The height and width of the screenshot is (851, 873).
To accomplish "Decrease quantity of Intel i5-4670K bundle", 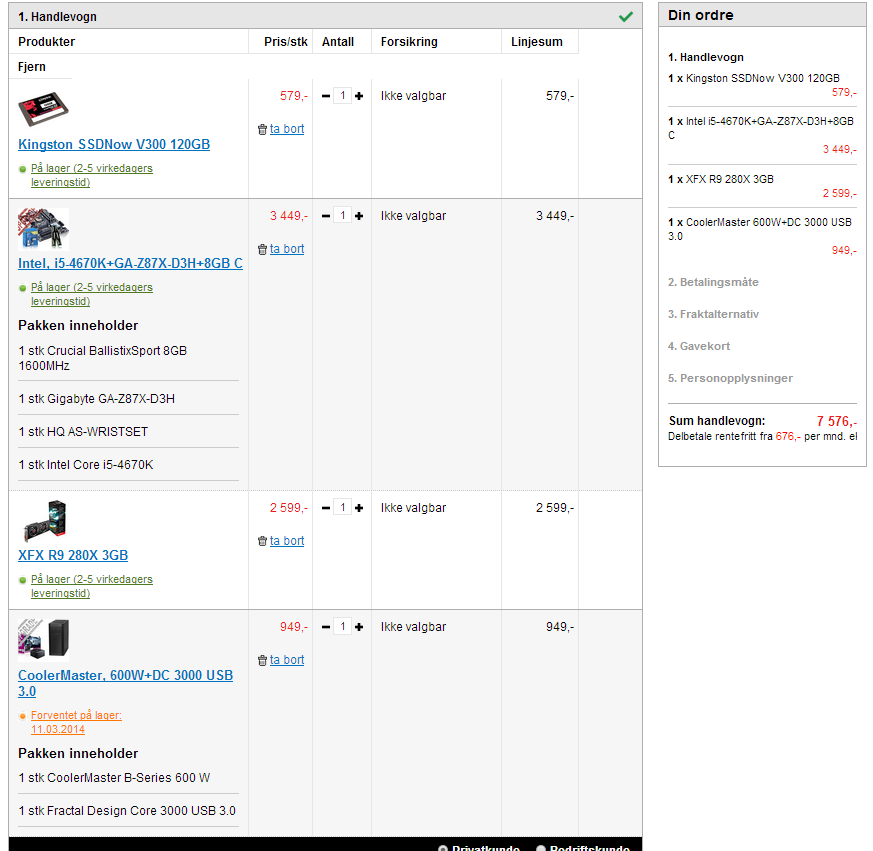I will point(326,216).
